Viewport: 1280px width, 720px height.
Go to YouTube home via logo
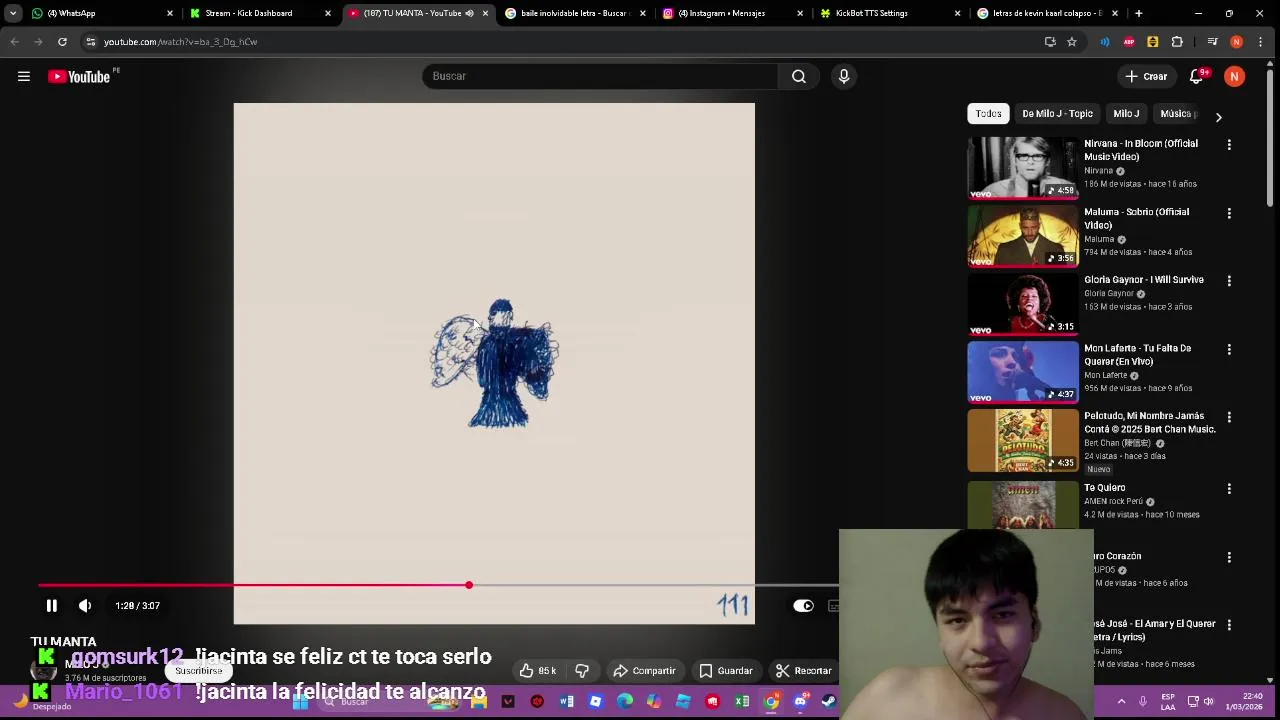pos(79,77)
